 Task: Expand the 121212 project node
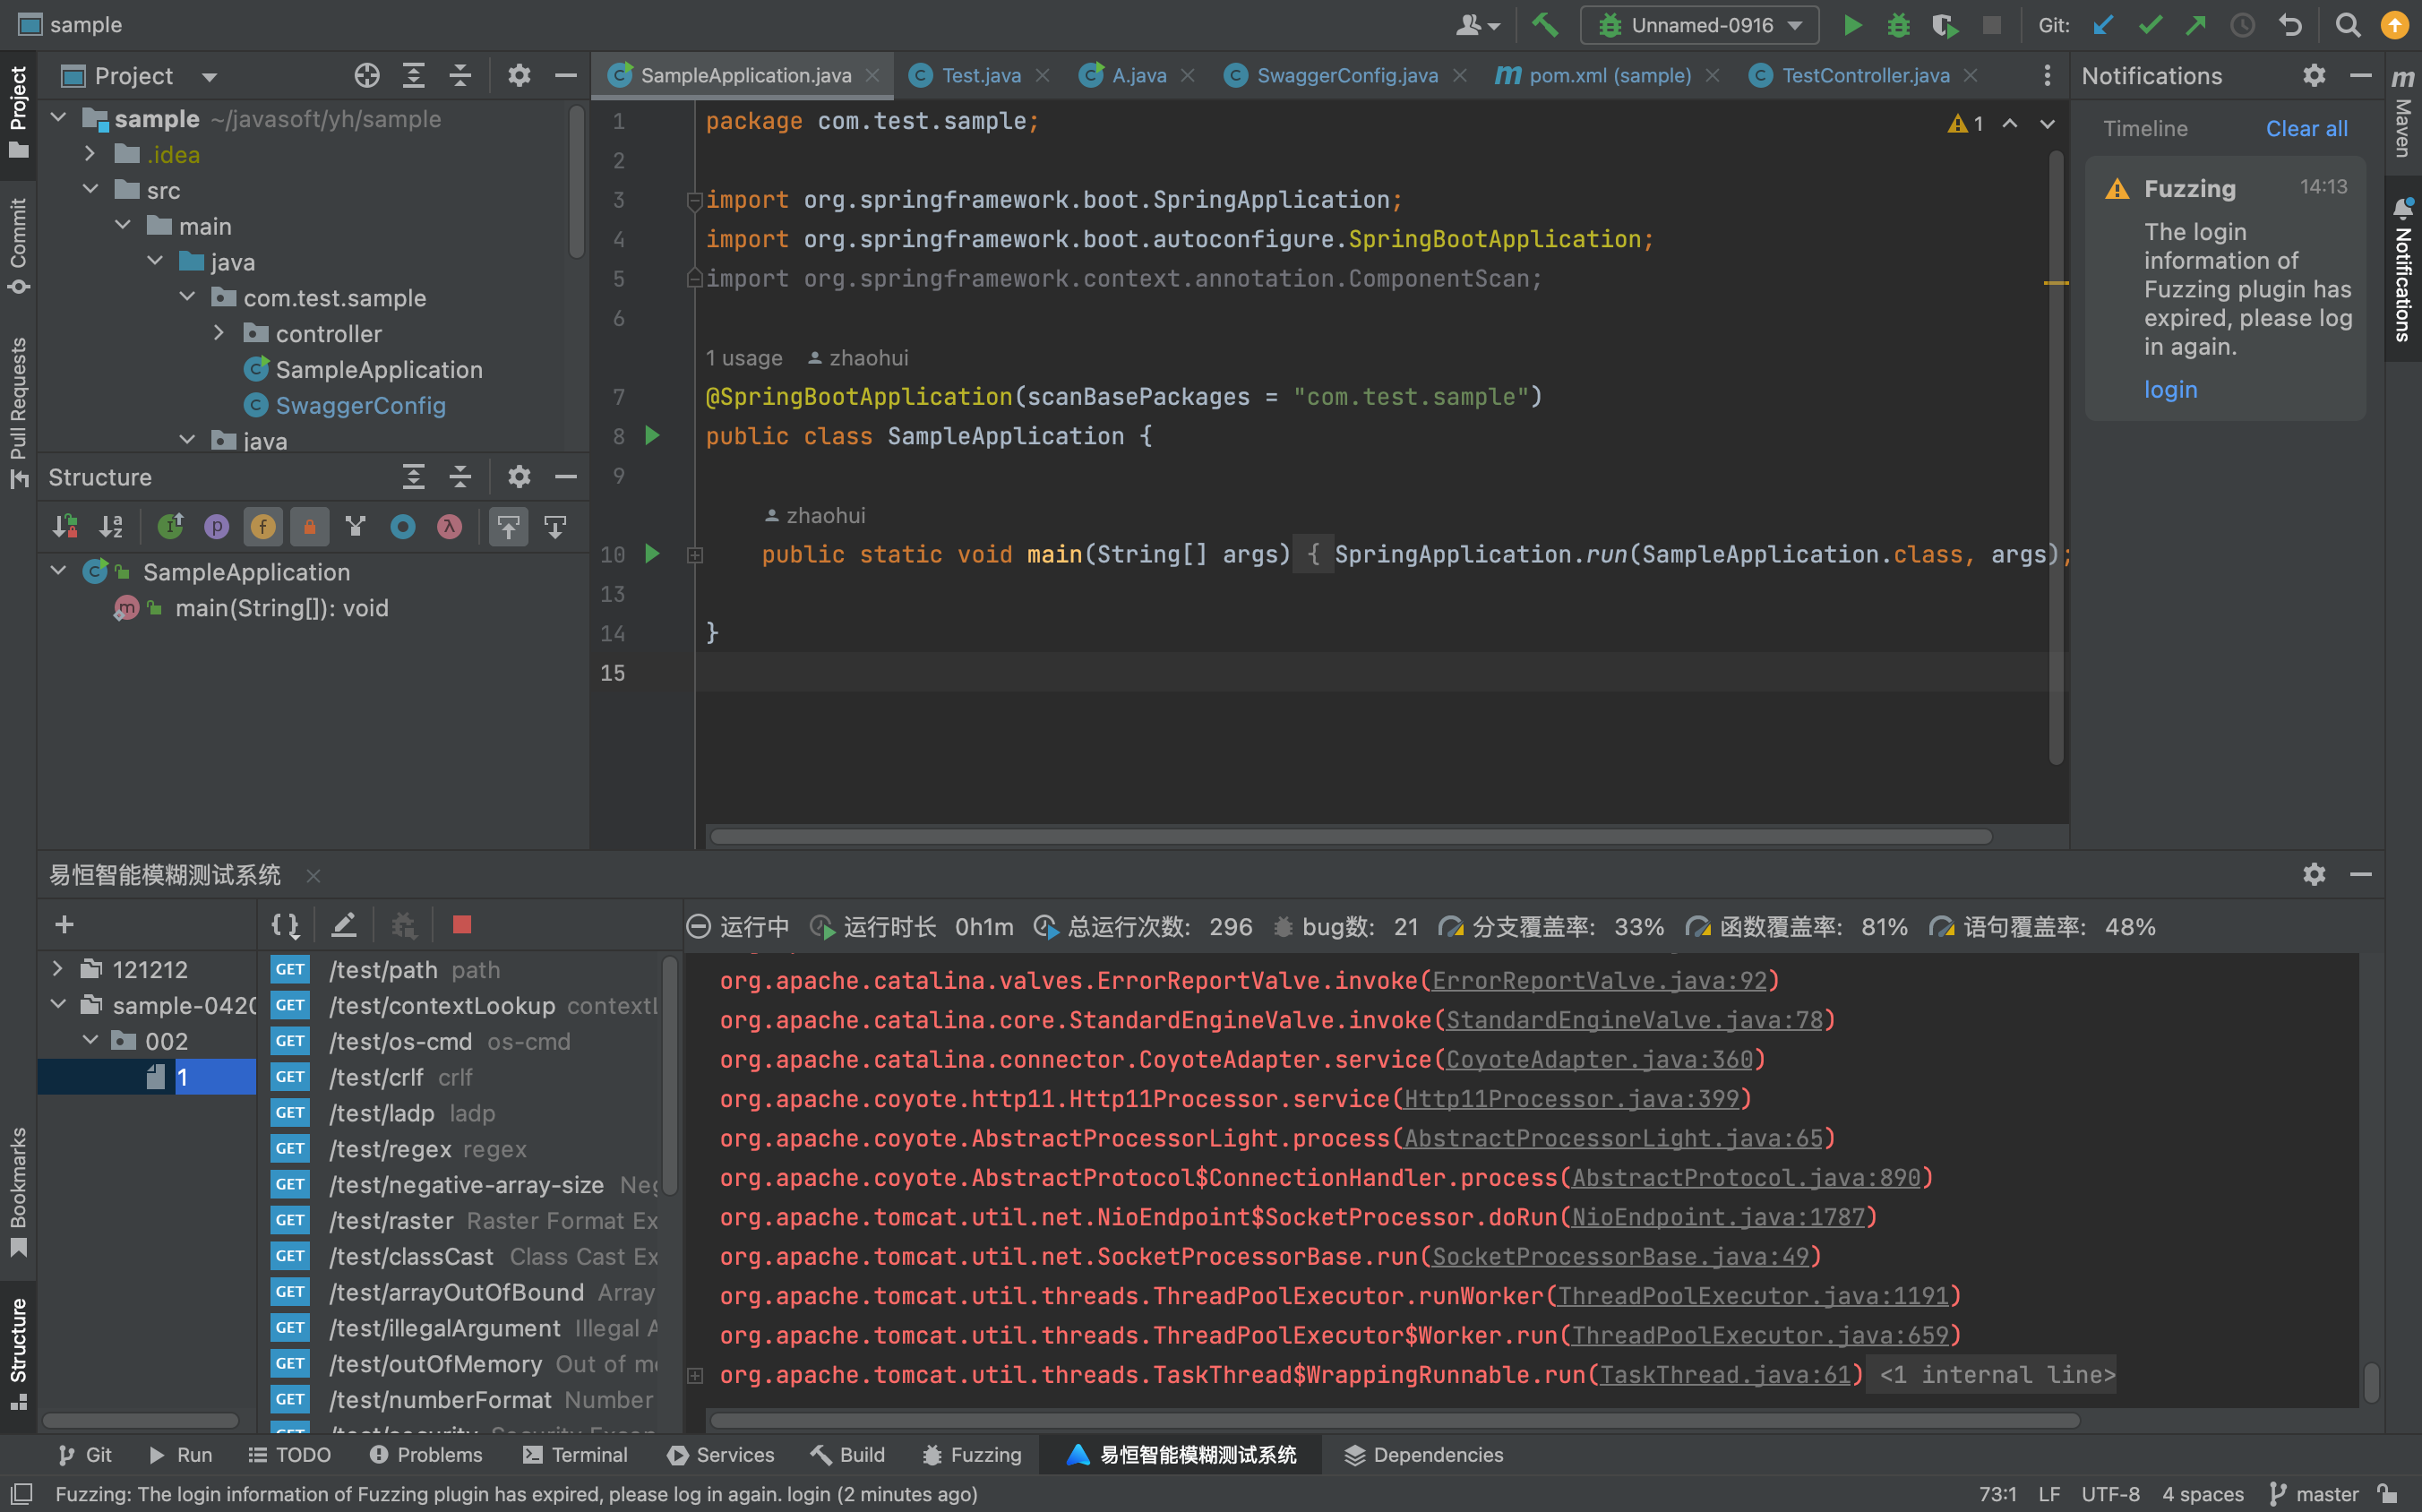pyautogui.click(x=58, y=969)
